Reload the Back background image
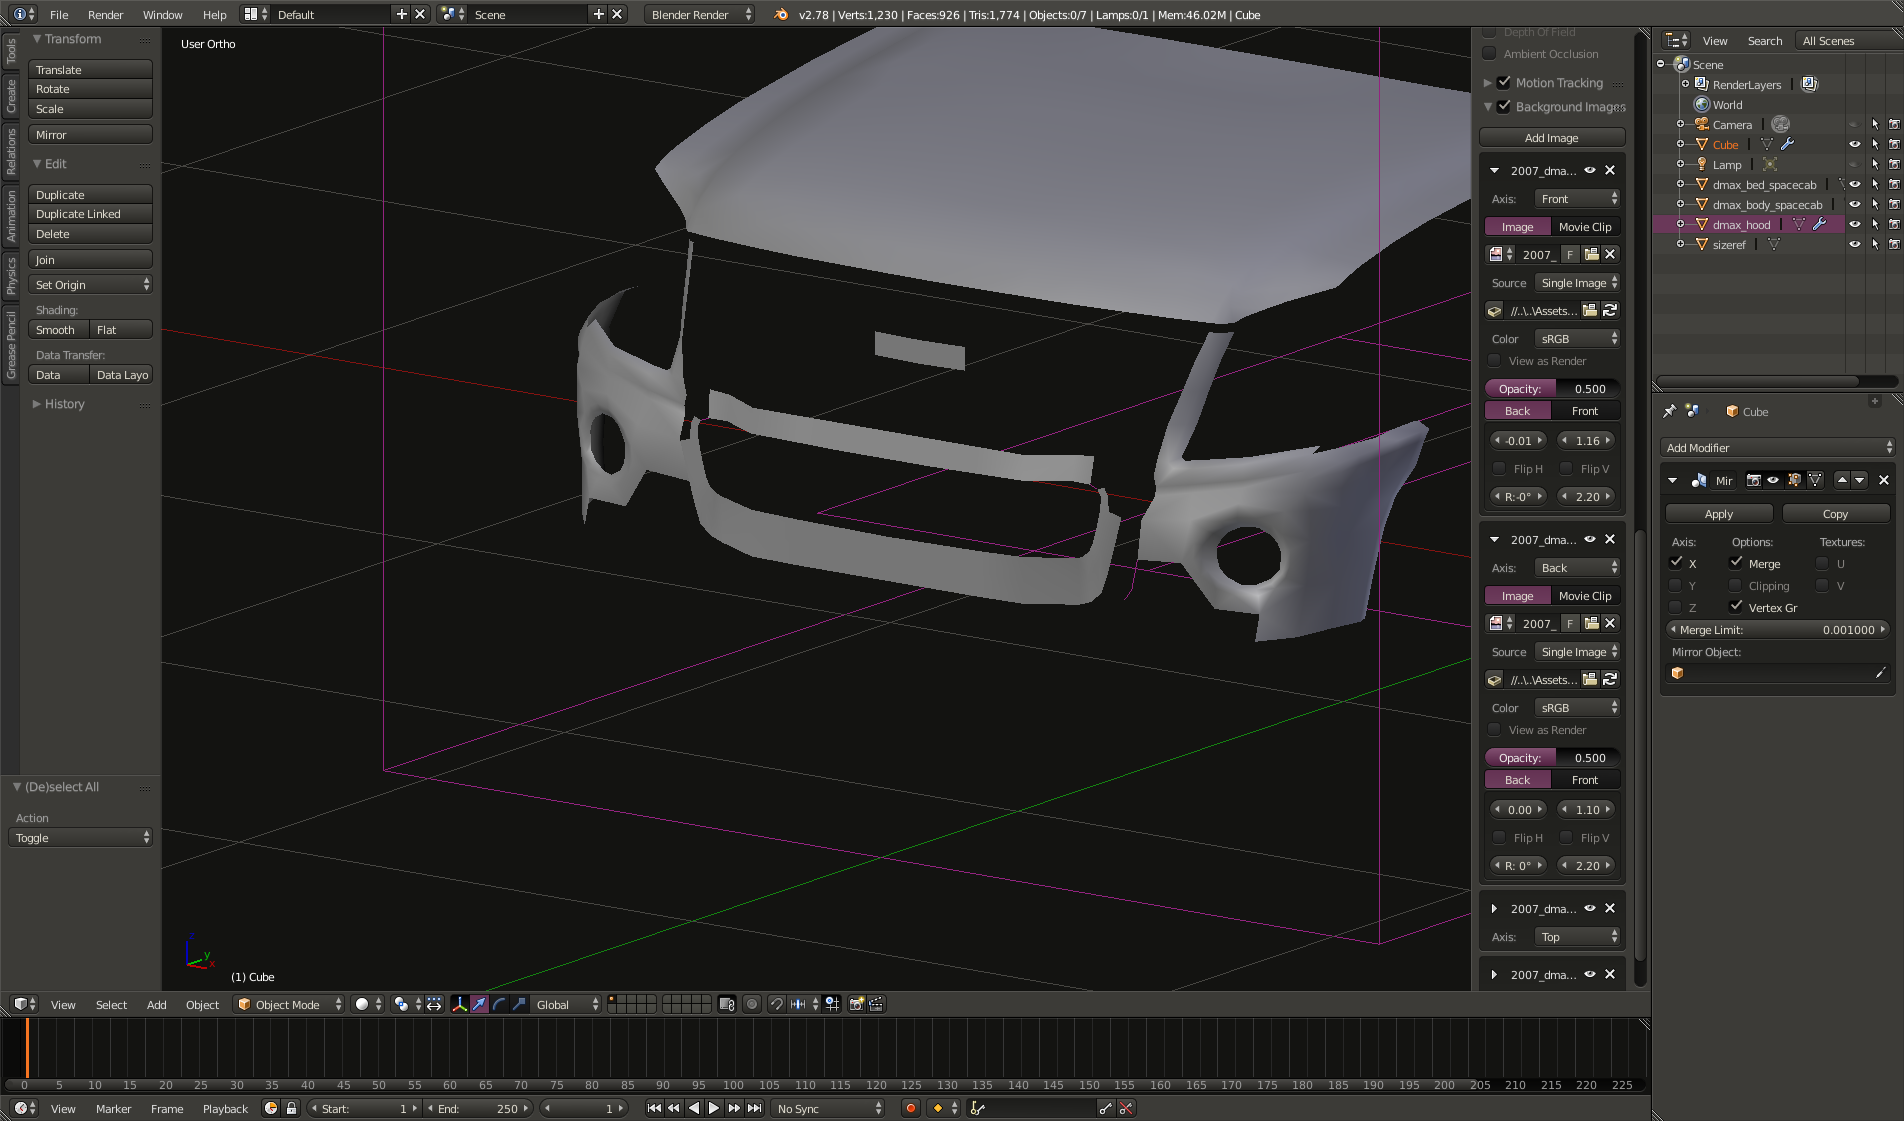Viewport: 1904px width, 1121px height. click(1610, 679)
